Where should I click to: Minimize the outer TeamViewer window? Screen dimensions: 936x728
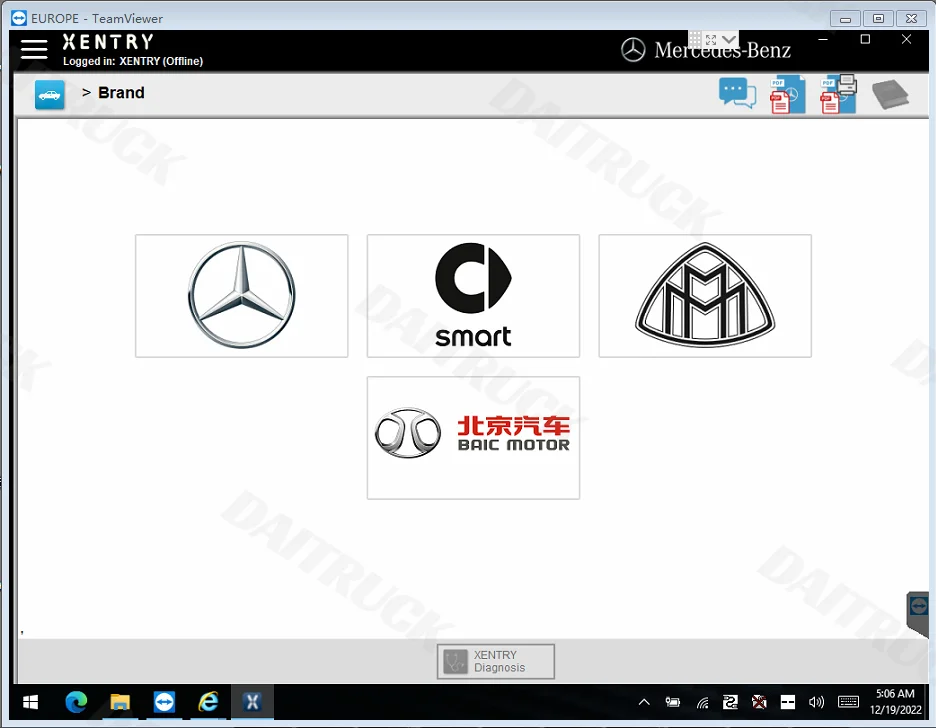click(845, 19)
